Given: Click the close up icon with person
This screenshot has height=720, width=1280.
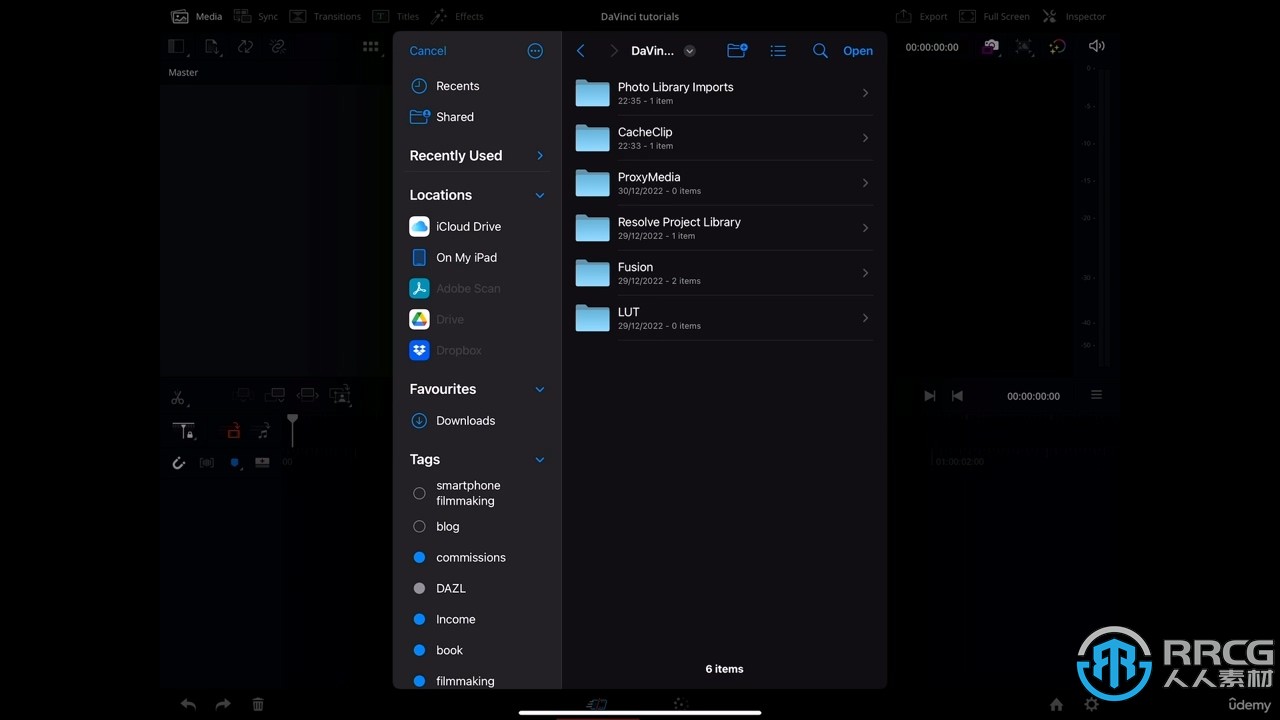Looking at the screenshot, I should click(x=341, y=396).
